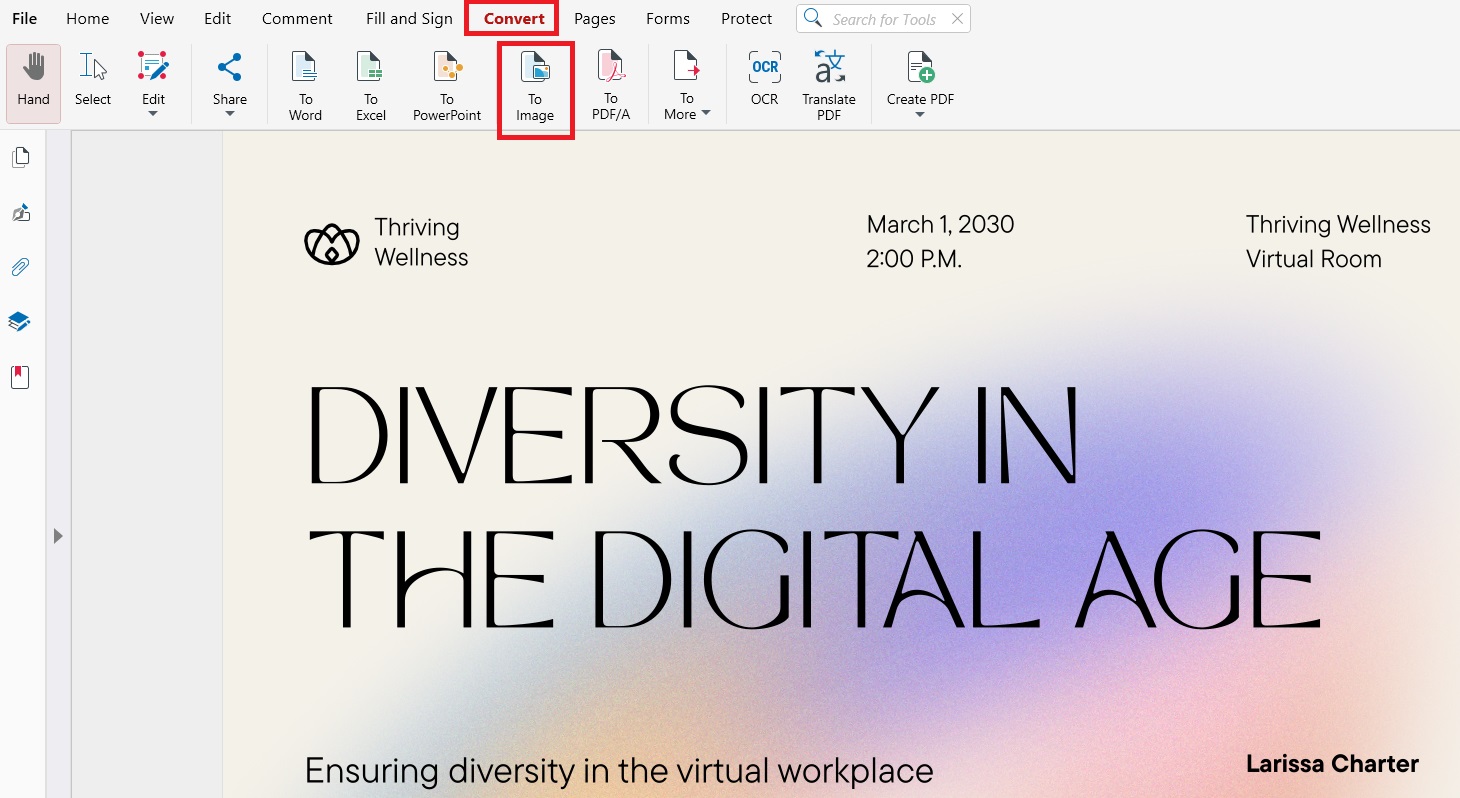Viewport: 1460px width, 798px height.
Task: Convert the document to Word
Action: [304, 82]
